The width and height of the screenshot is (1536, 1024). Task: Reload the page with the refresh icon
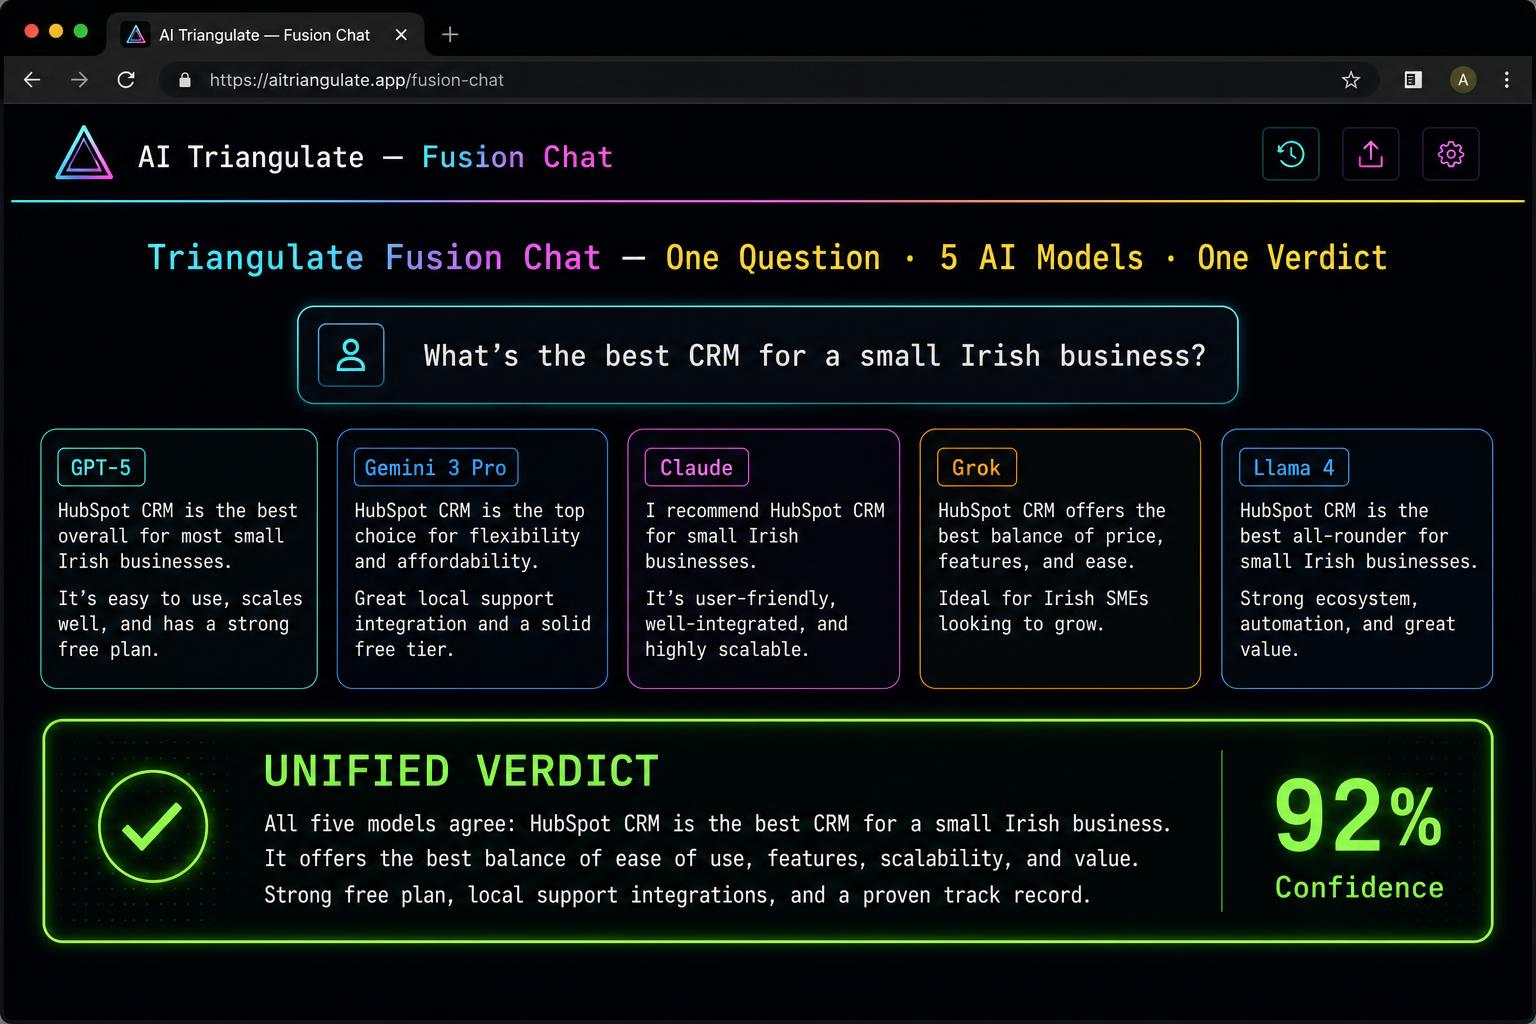pos(126,80)
